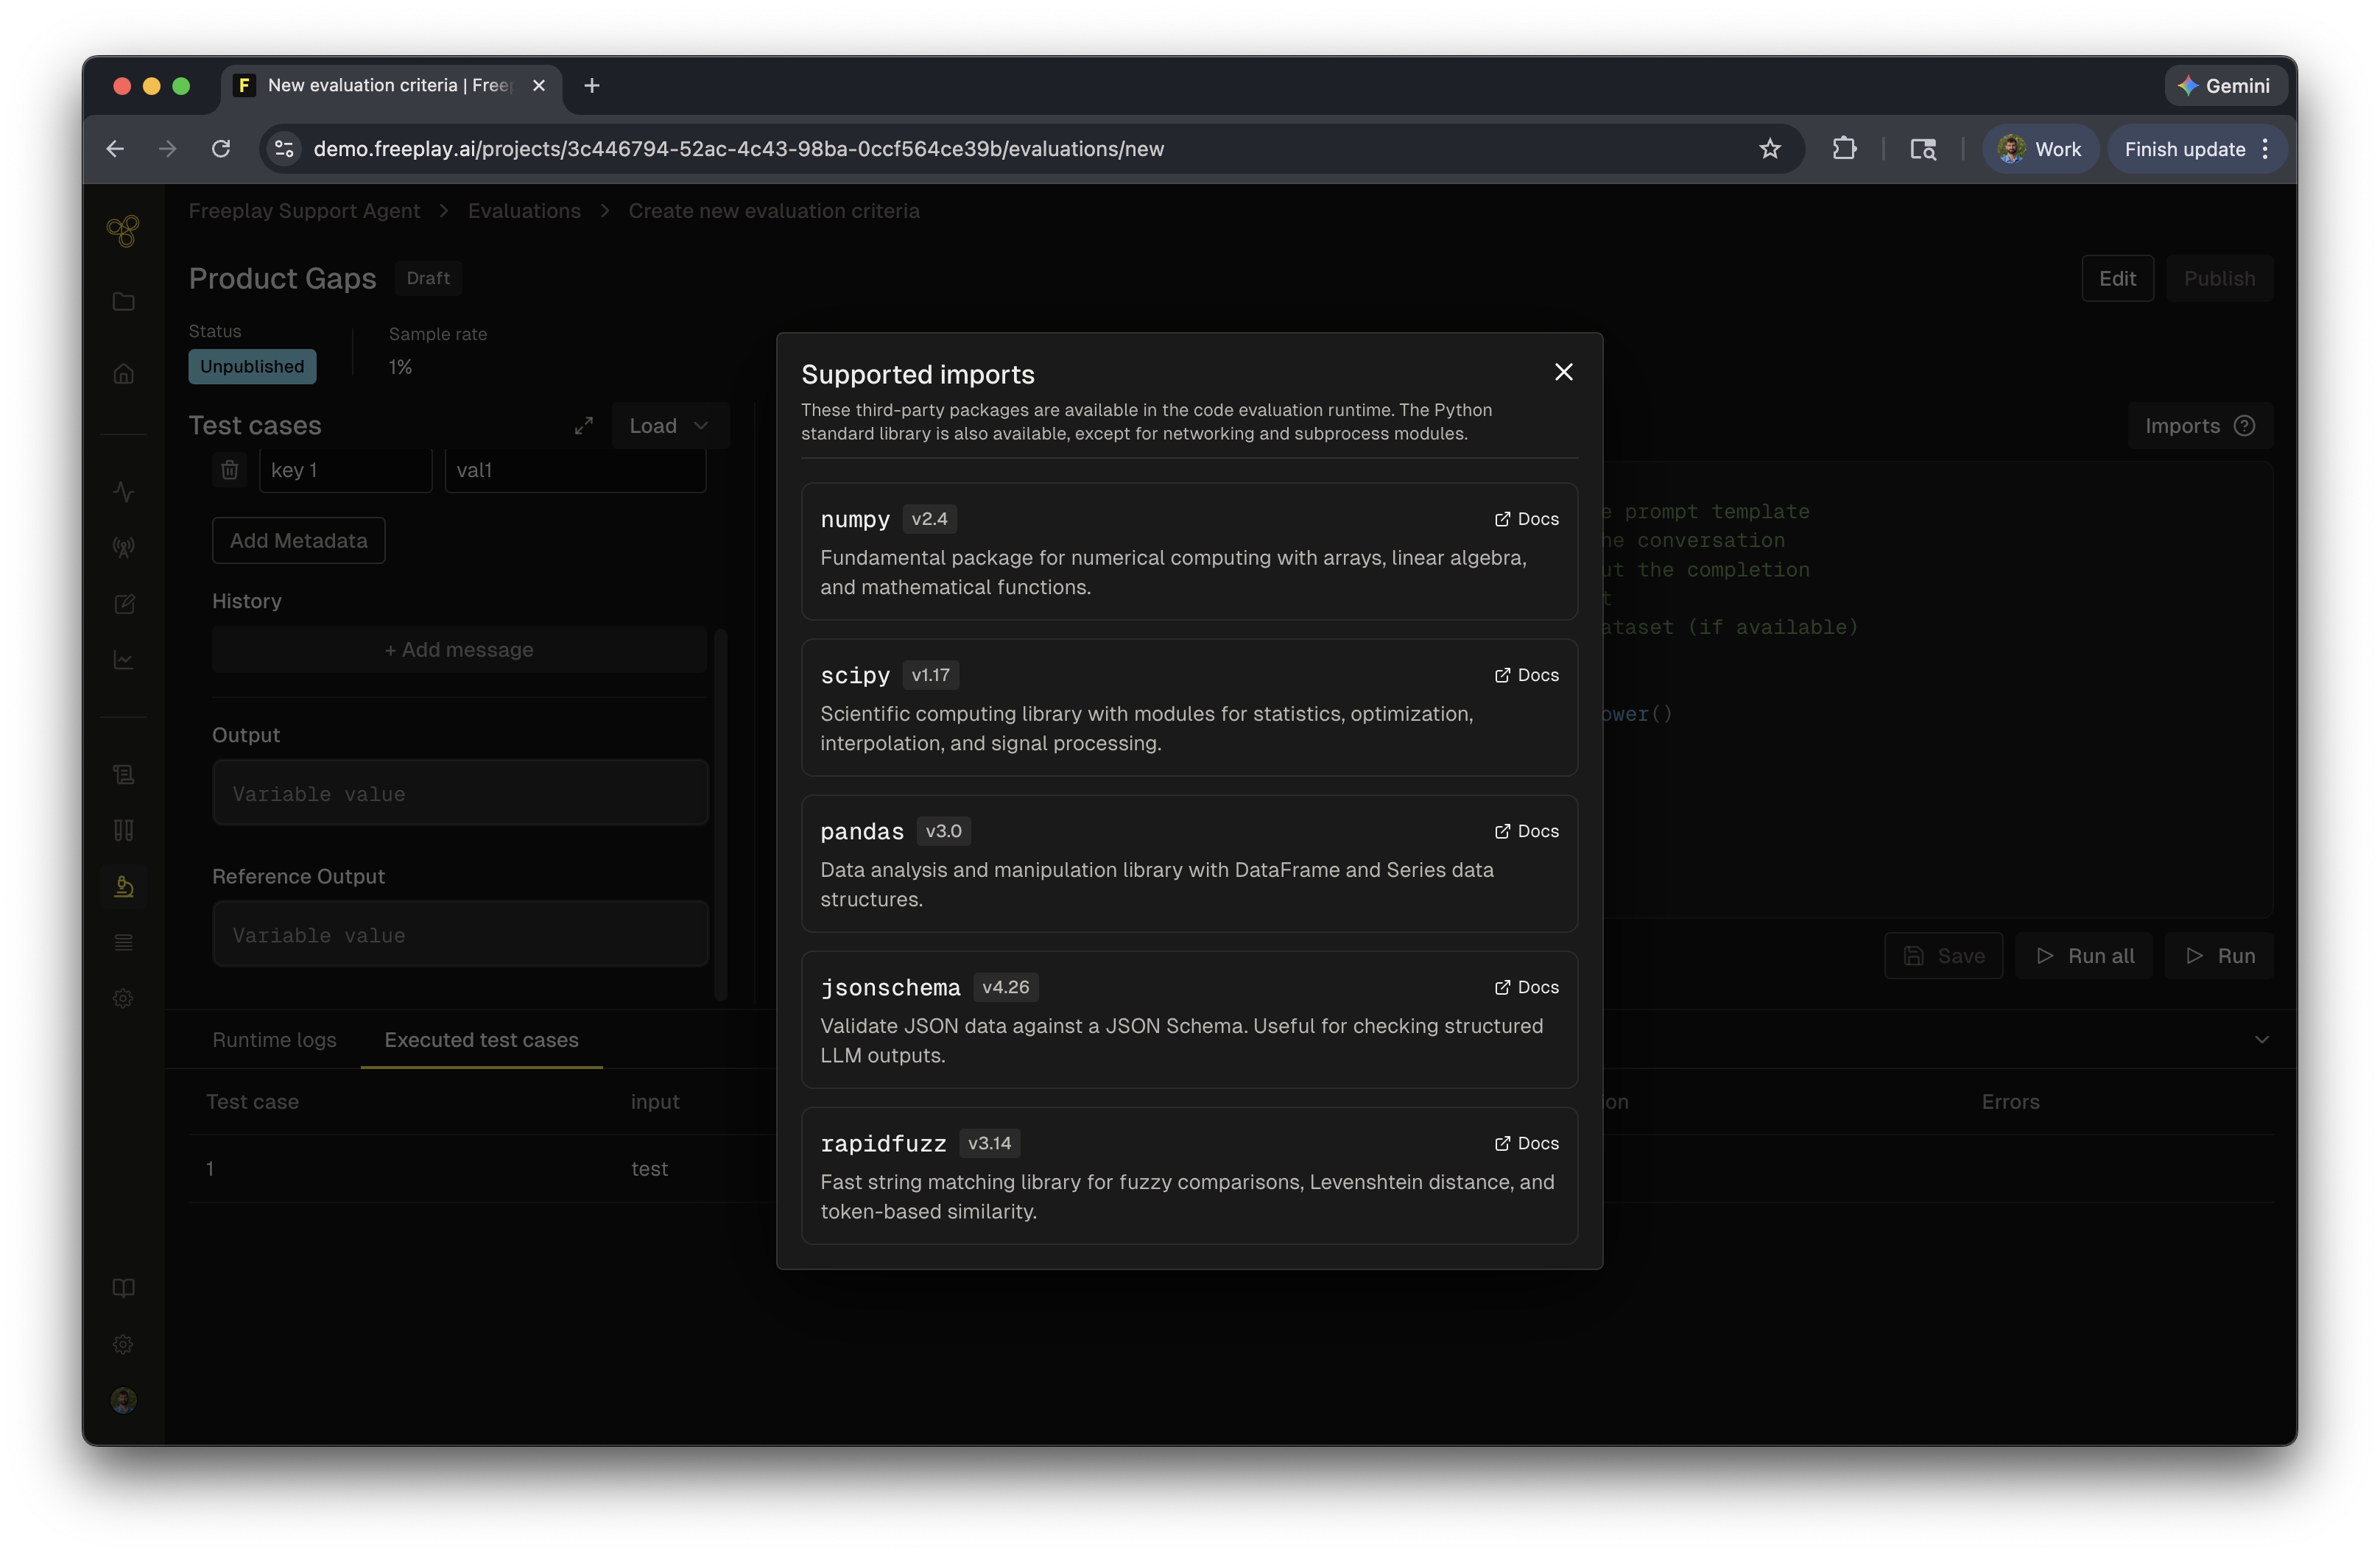
Task: Click the microscope Evaluations icon in sidebar
Action: pos(124,886)
